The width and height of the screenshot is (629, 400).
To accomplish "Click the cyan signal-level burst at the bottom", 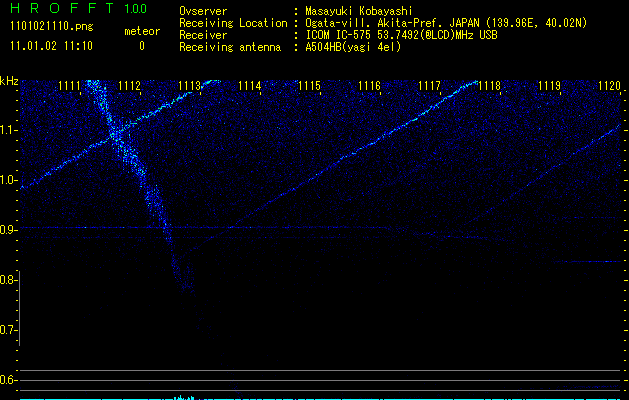I will (185, 397).
